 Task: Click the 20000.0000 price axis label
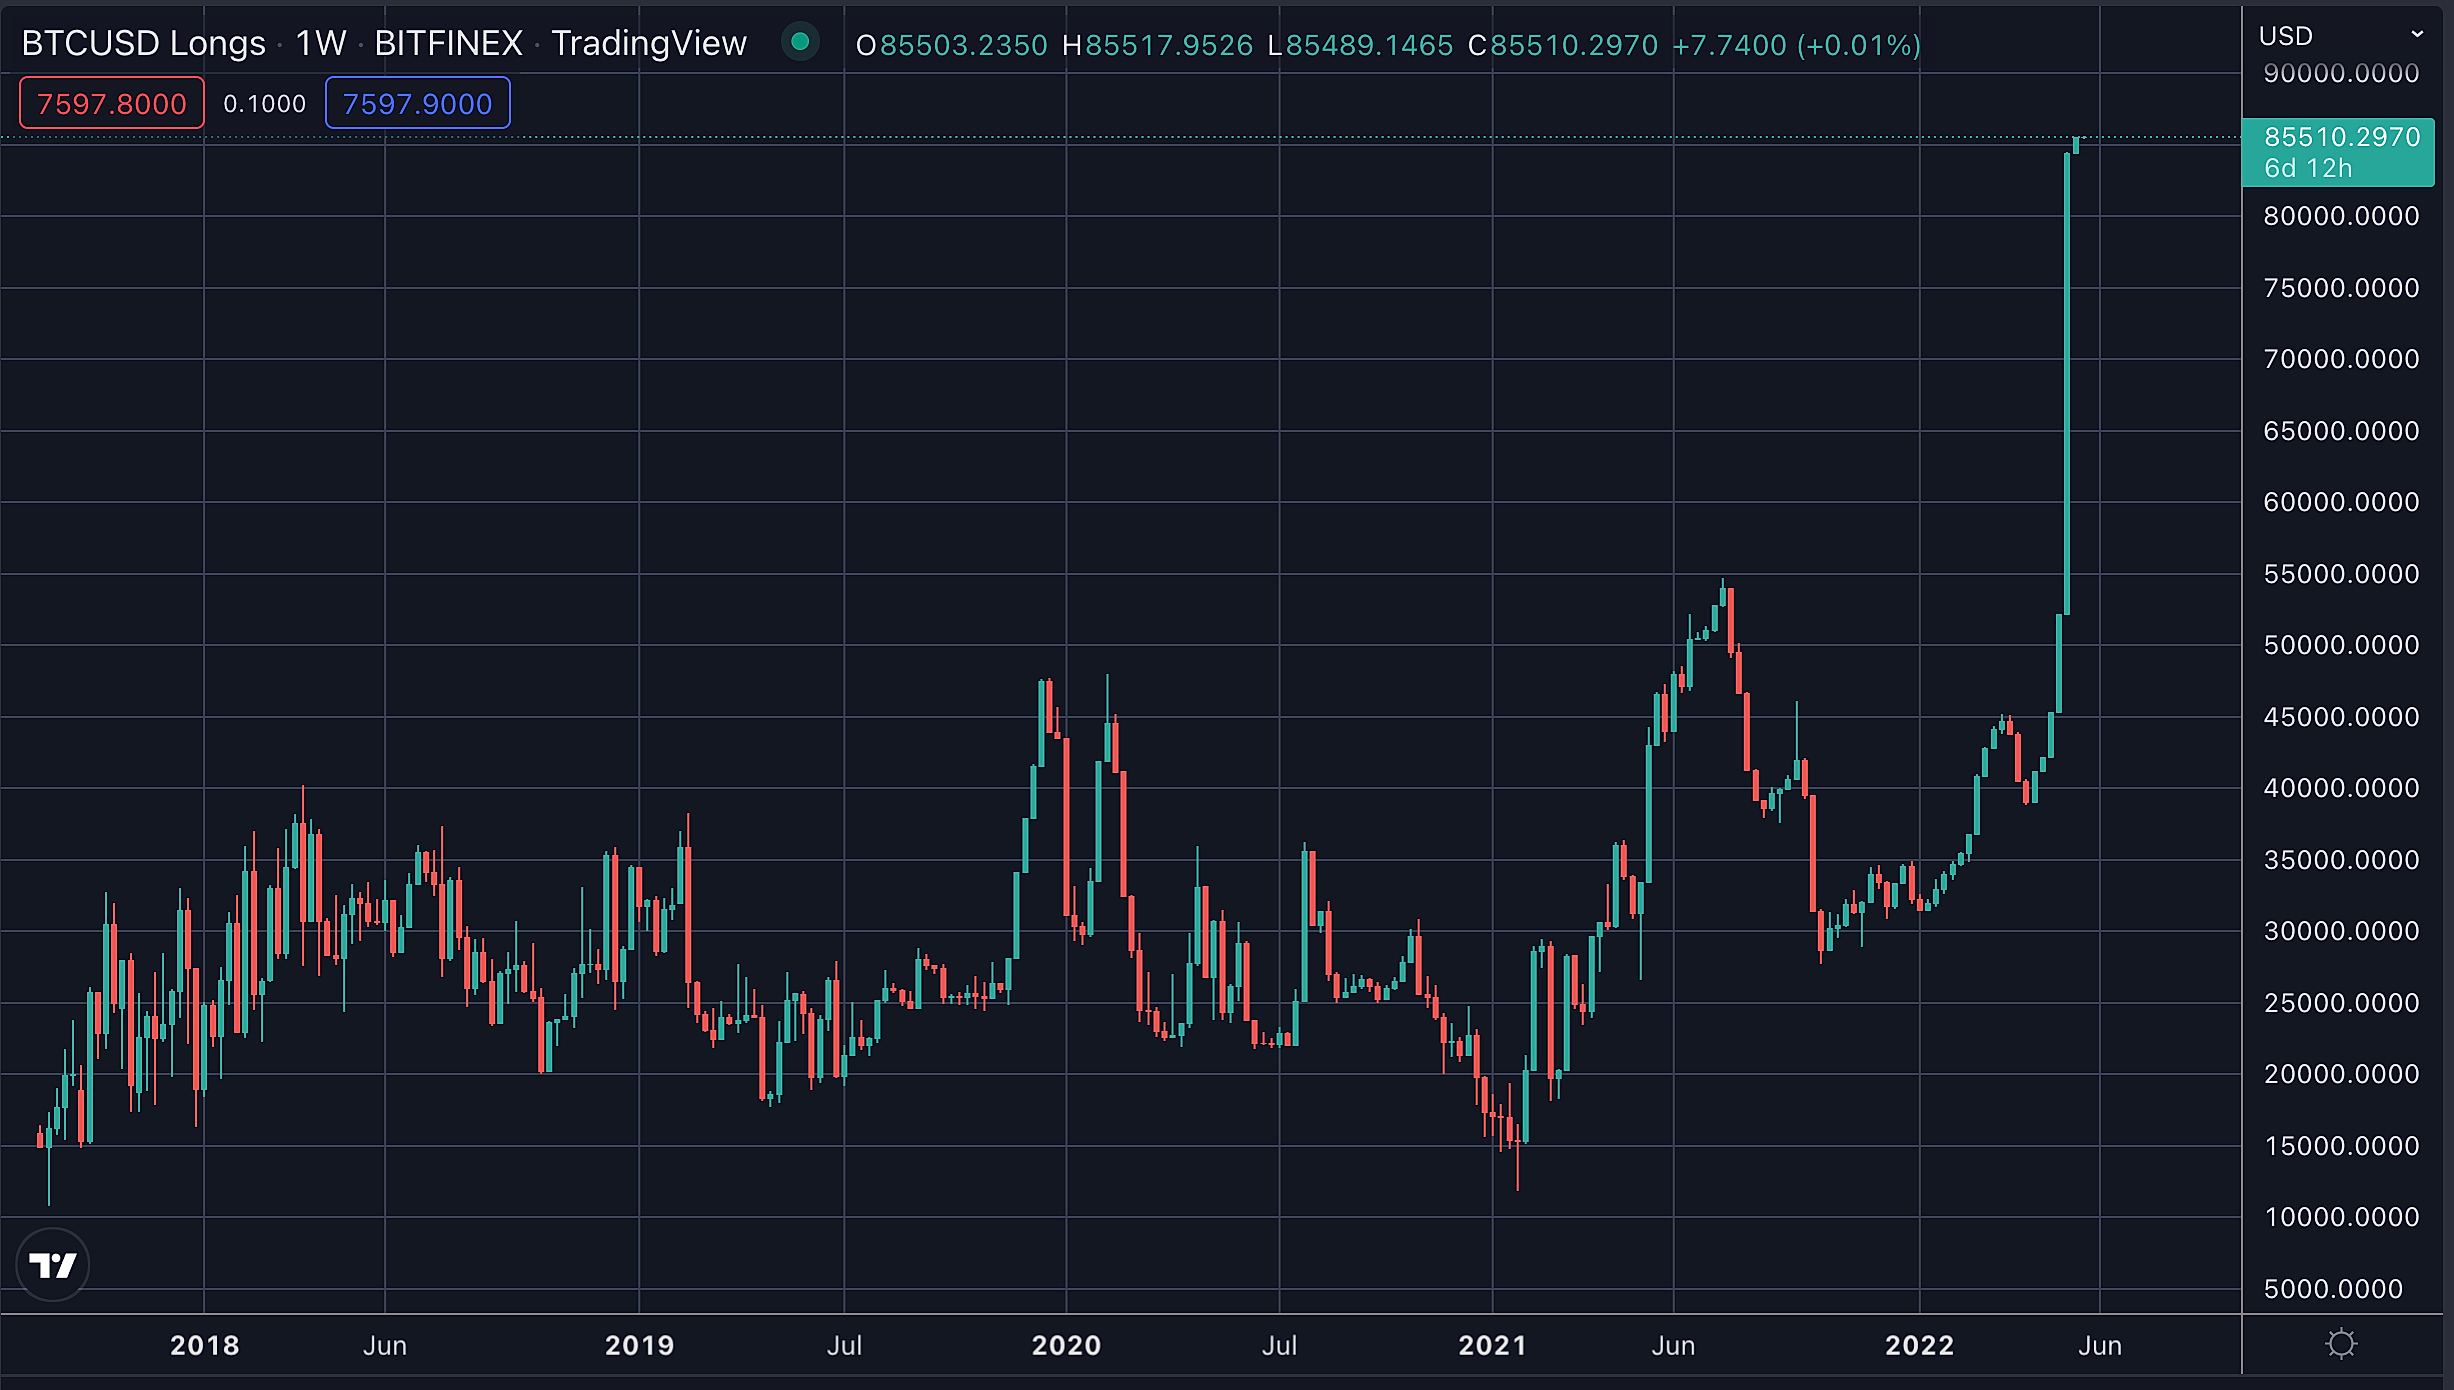[x=2341, y=1074]
